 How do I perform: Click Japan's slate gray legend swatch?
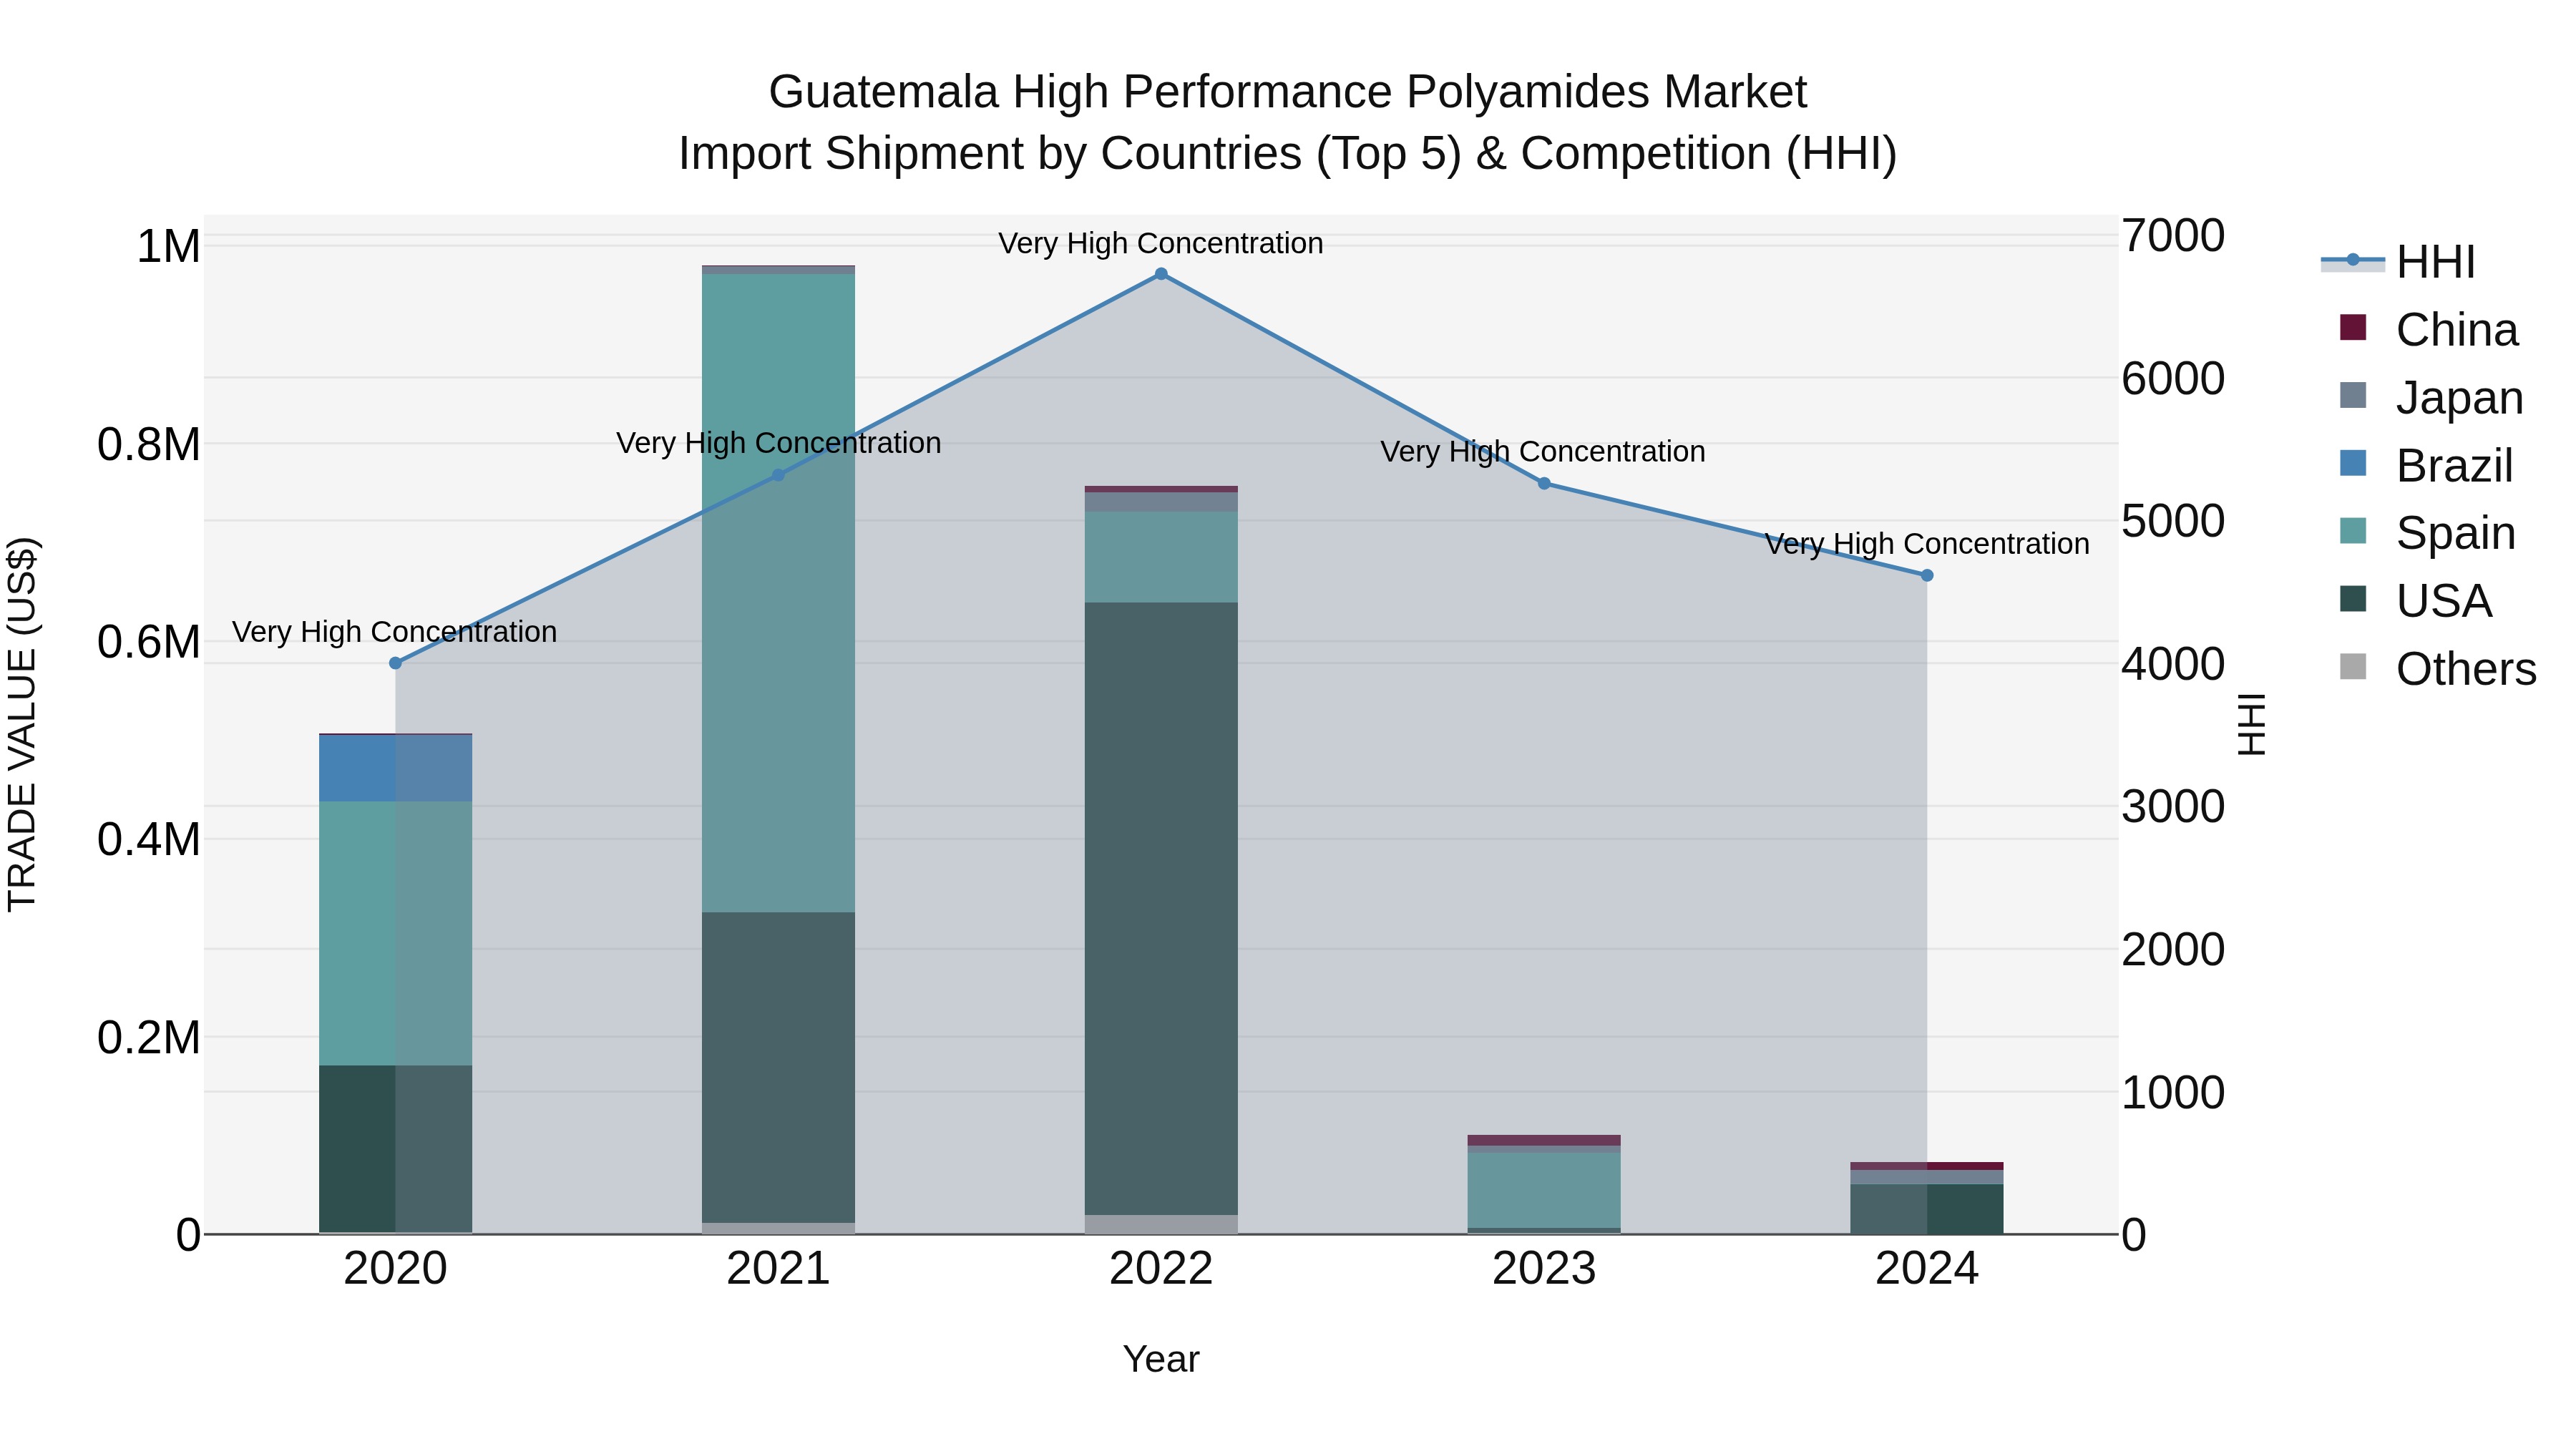pos(2353,395)
